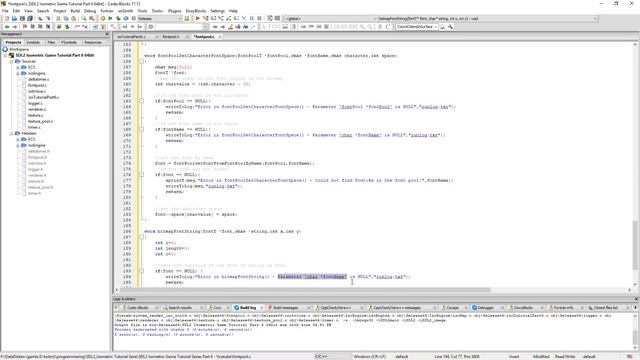Viewport: 640px width, 360px height.
Task: Click the search icon beside CountColorsOnSurface box
Action: (x=442, y=27)
